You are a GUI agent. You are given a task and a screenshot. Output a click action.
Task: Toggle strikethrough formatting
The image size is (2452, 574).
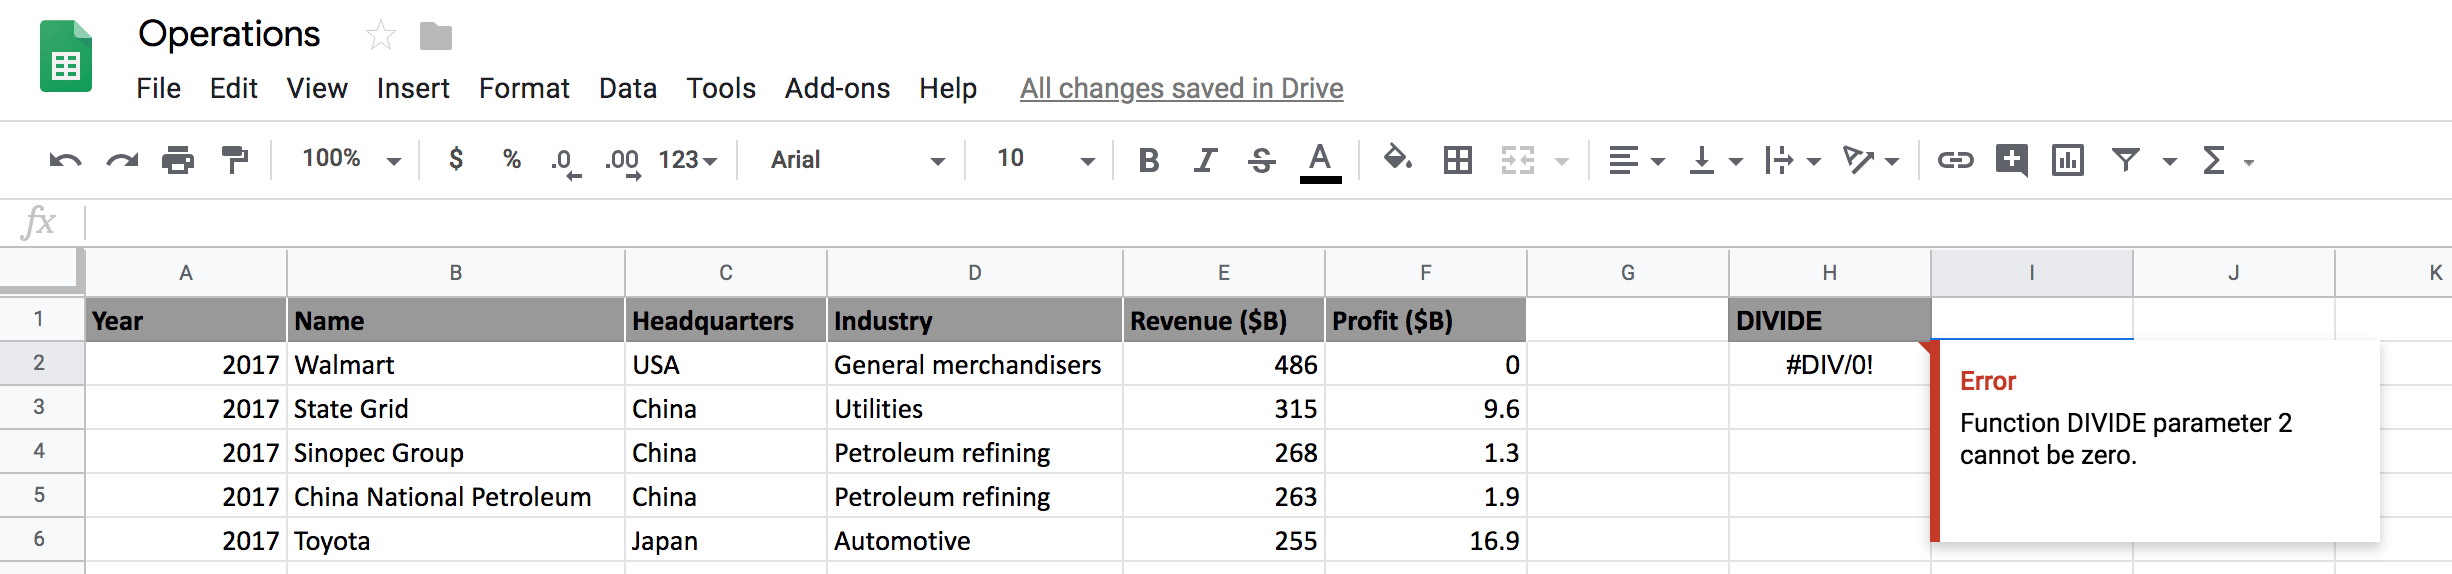1262,160
